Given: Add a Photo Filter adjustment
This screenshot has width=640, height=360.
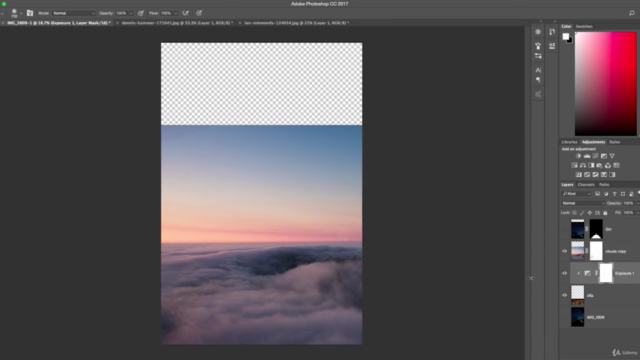Looking at the screenshot, I should click(600, 165).
